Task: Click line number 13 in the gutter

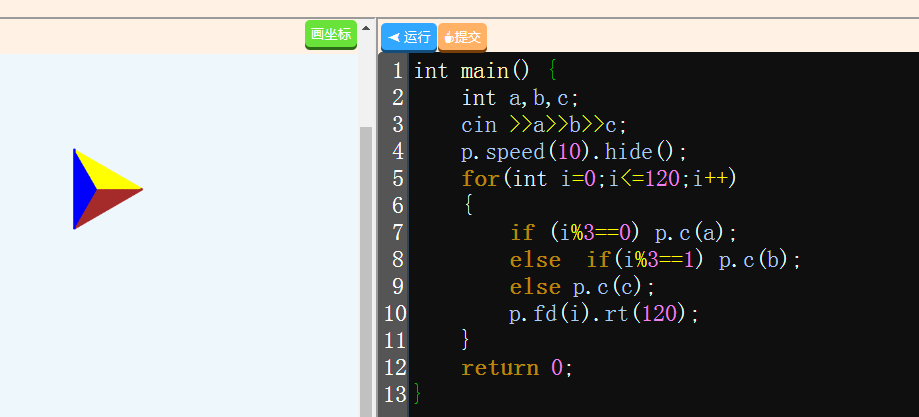Action: (x=395, y=394)
